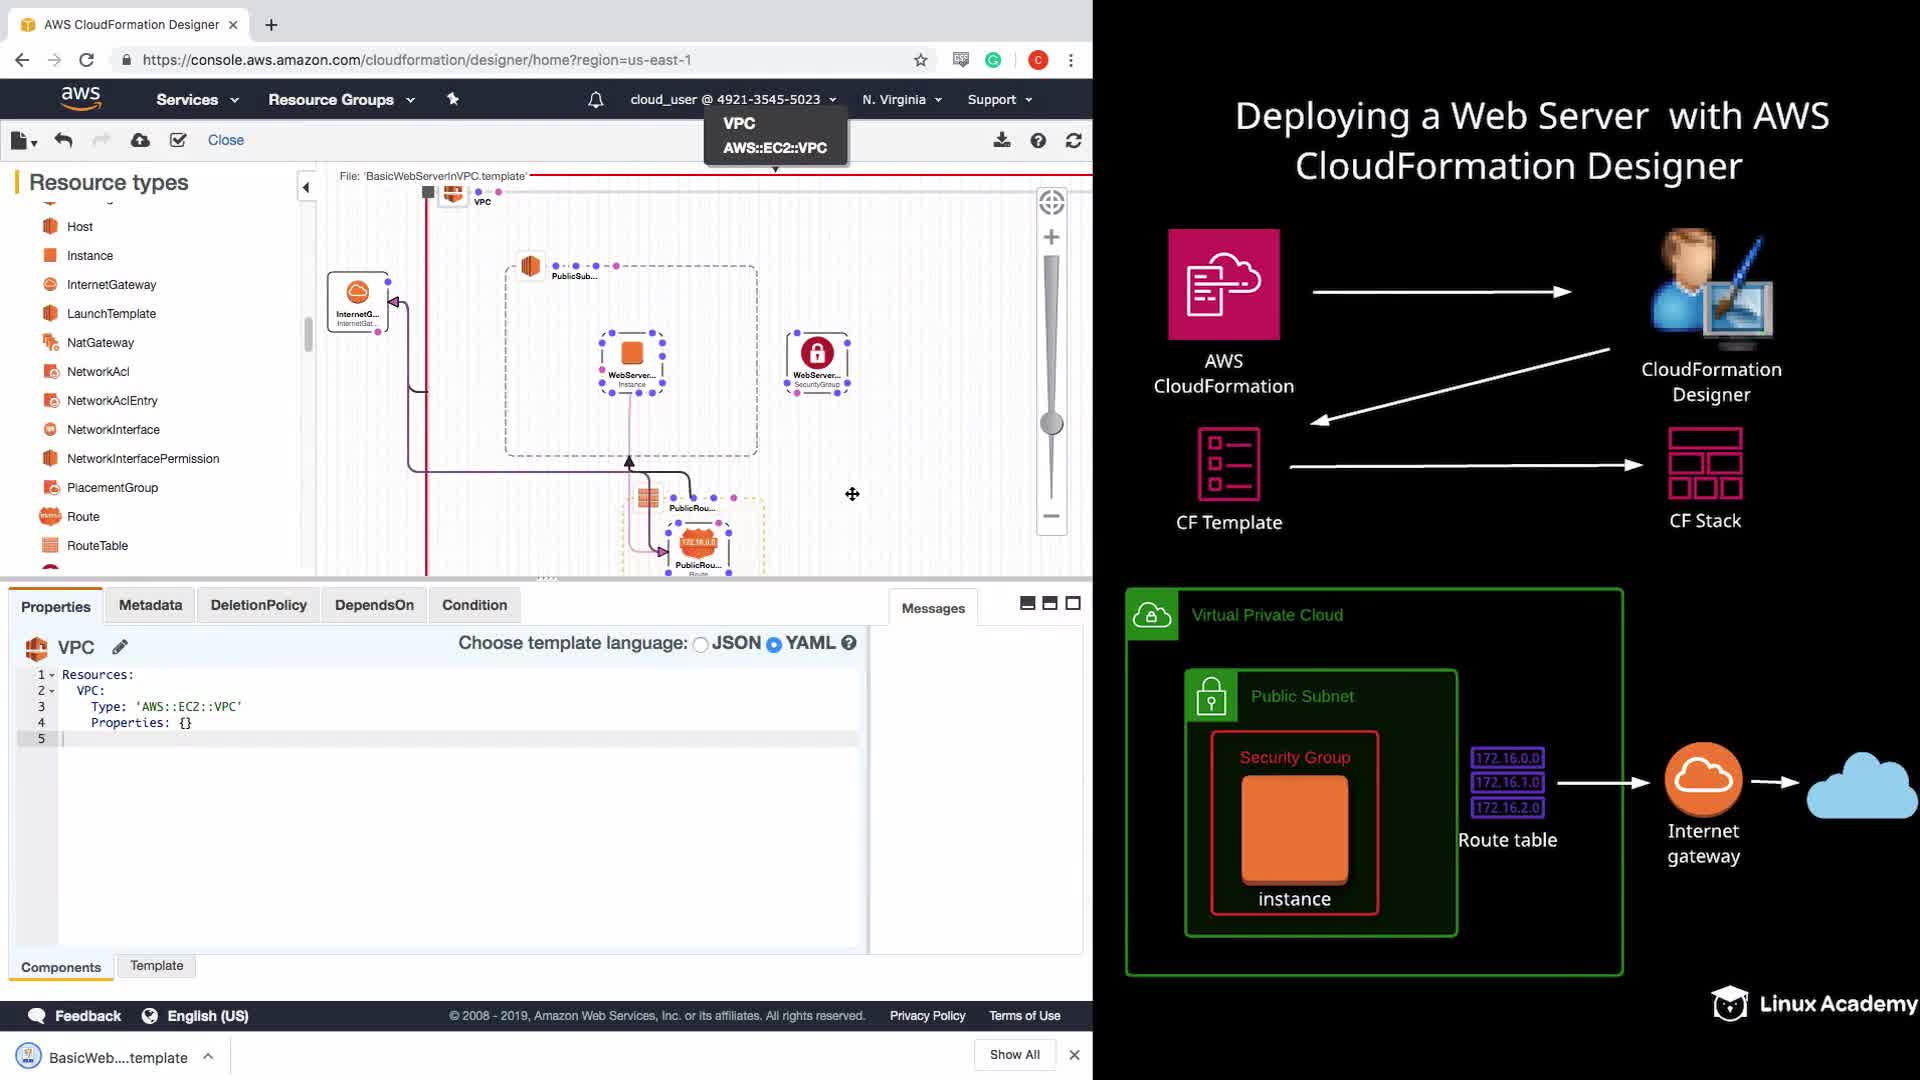The width and height of the screenshot is (1920, 1080).
Task: Click the canvas zoom slider handle
Action: (x=1051, y=424)
